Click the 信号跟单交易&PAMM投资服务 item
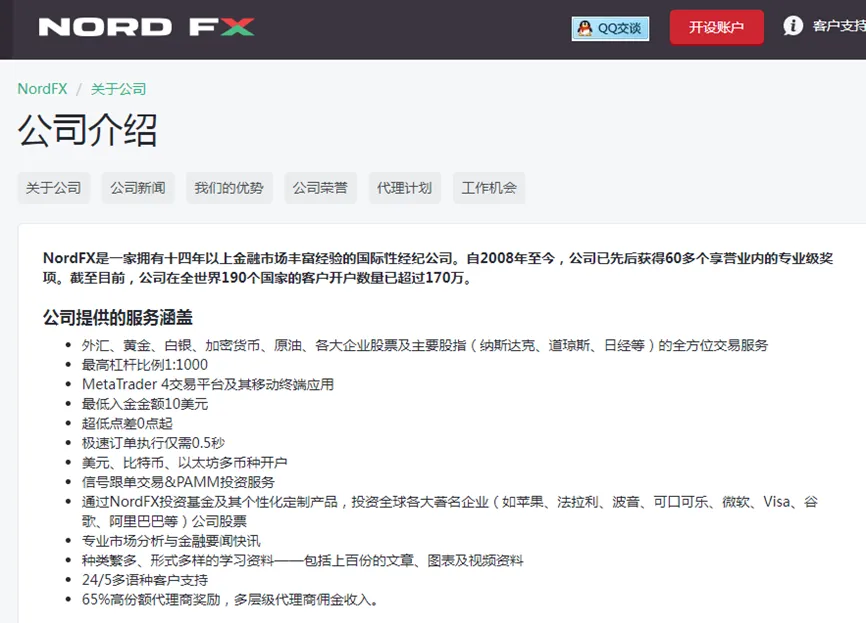866x623 pixels. click(178, 482)
